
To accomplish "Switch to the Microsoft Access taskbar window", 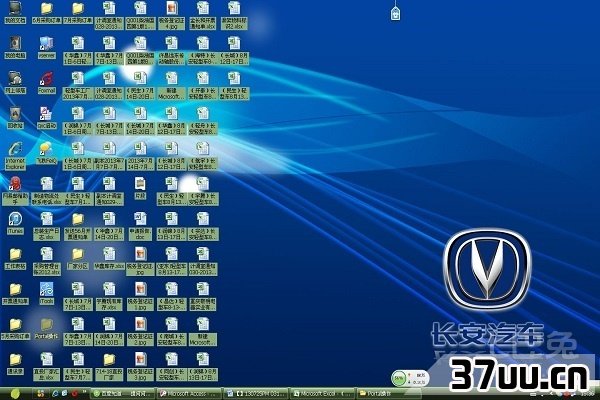I will point(189,393).
